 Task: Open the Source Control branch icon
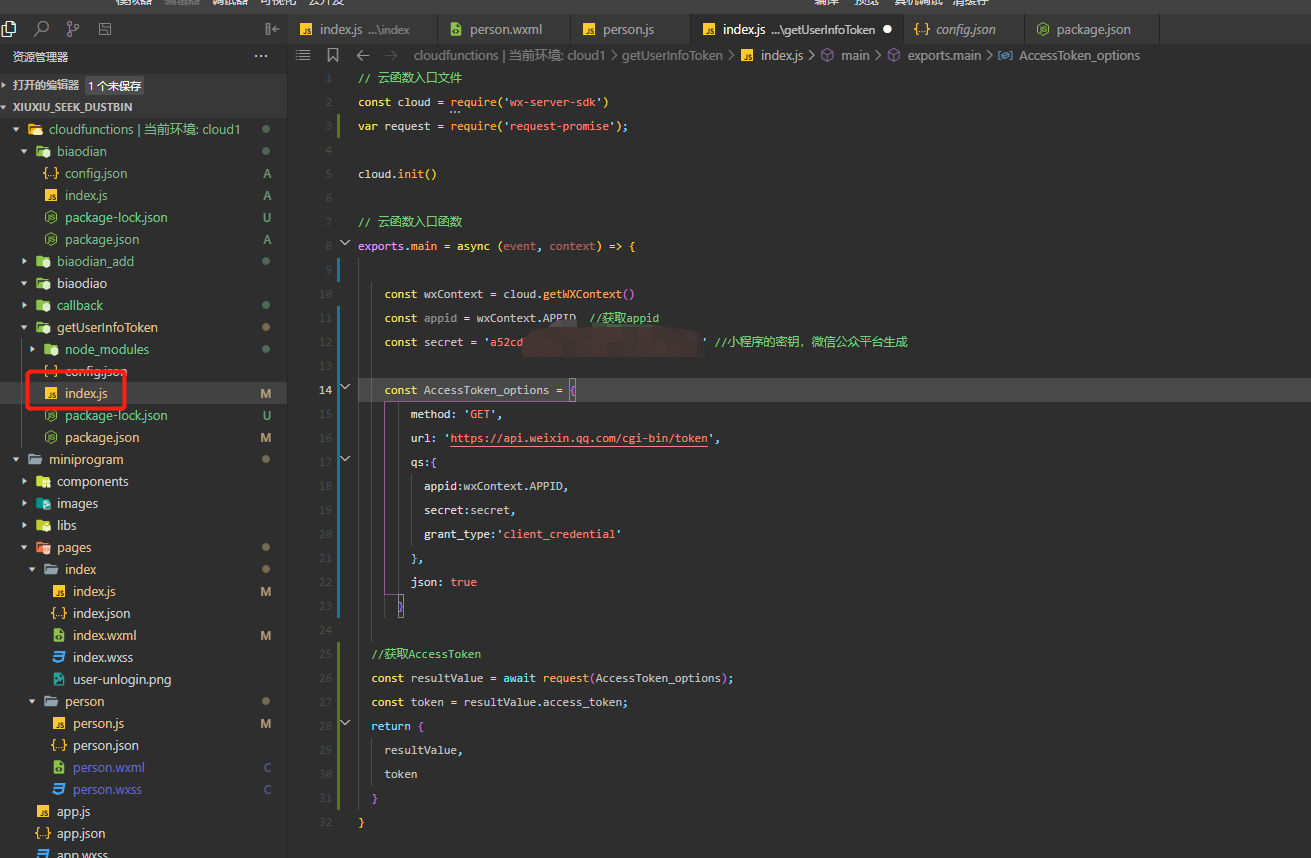73,29
